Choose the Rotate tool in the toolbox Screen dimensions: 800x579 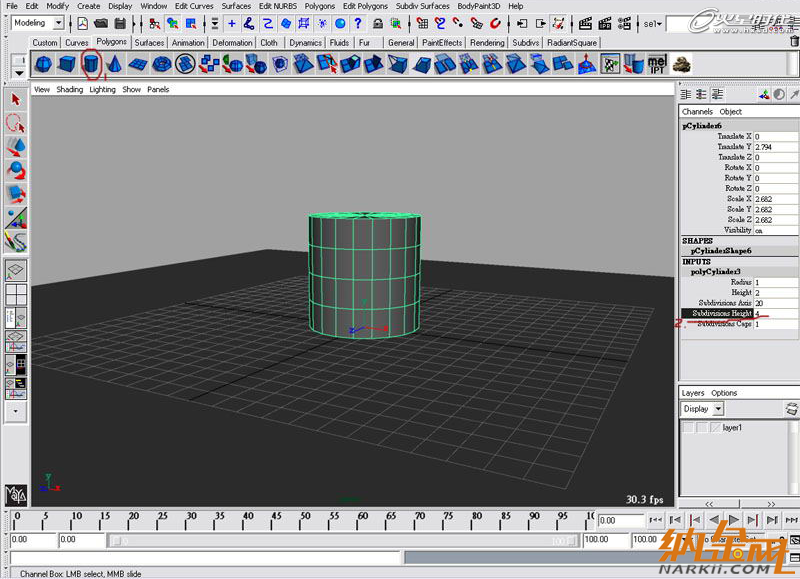point(15,169)
